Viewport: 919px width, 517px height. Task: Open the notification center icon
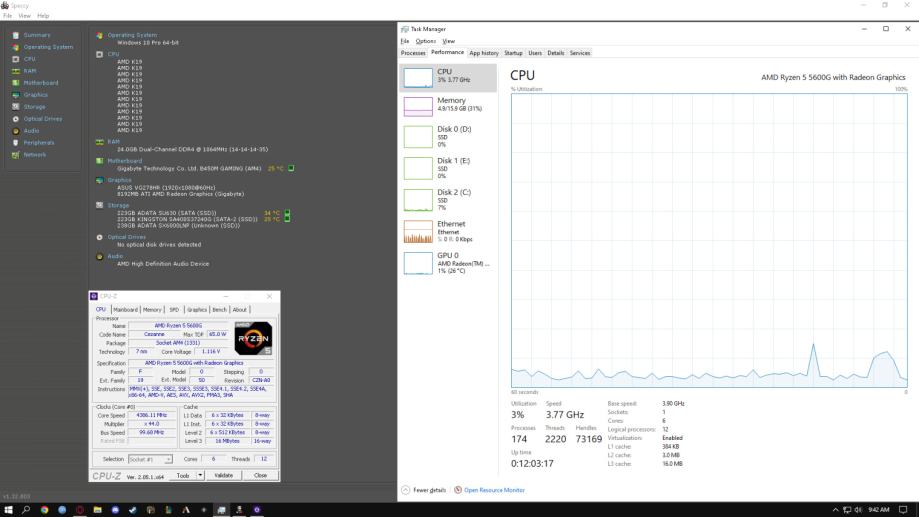point(903,510)
